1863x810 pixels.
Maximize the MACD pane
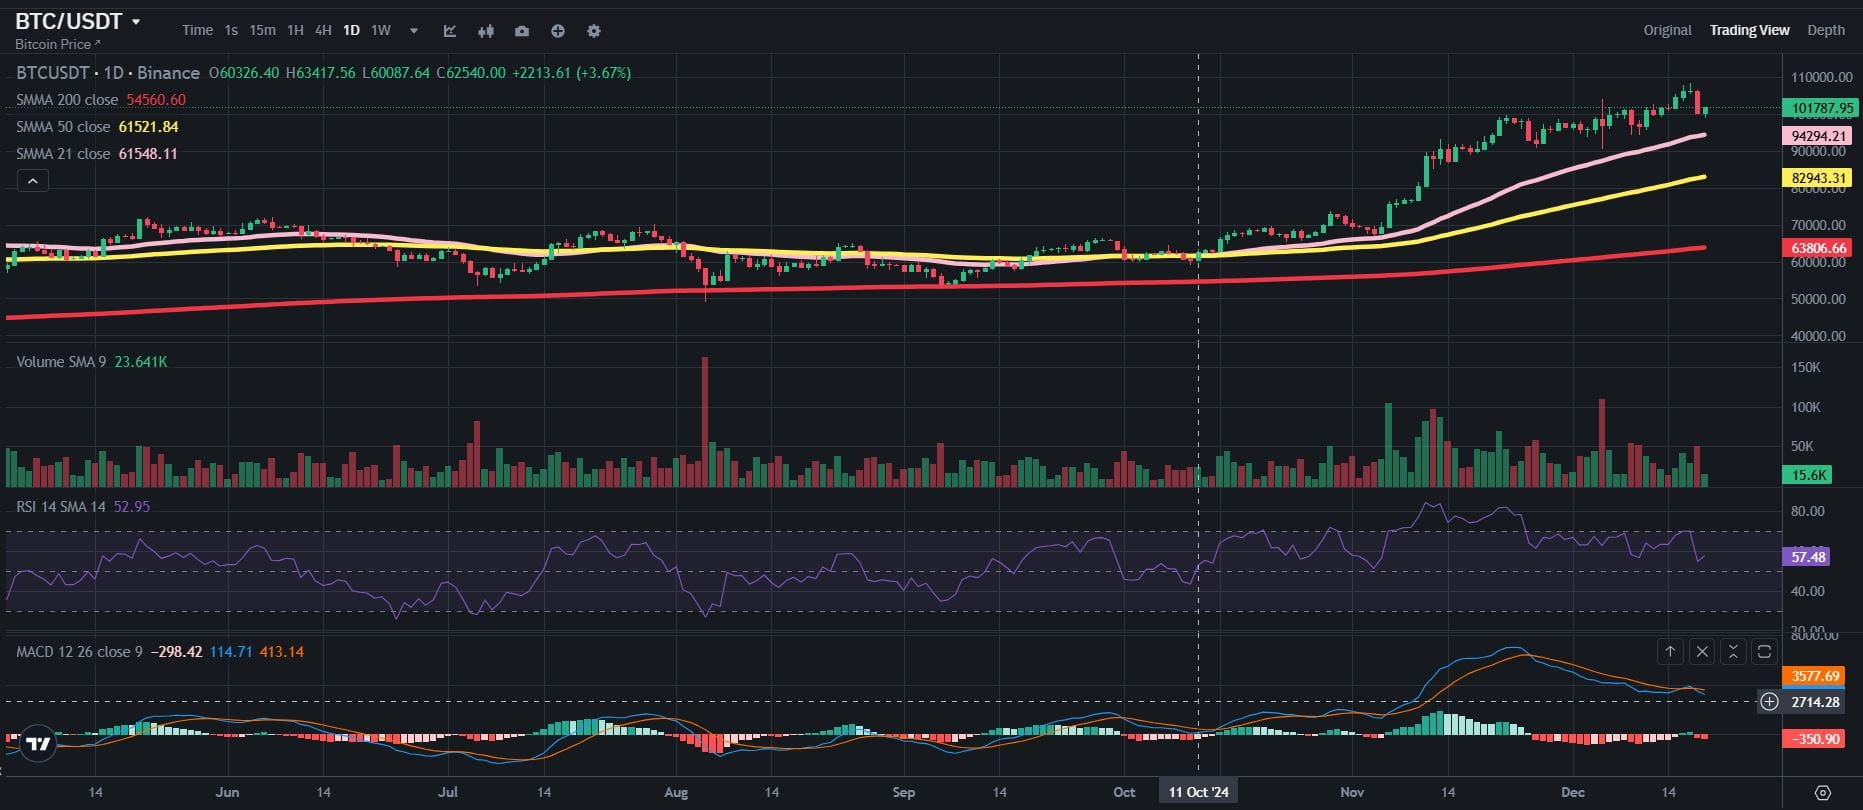[1765, 652]
